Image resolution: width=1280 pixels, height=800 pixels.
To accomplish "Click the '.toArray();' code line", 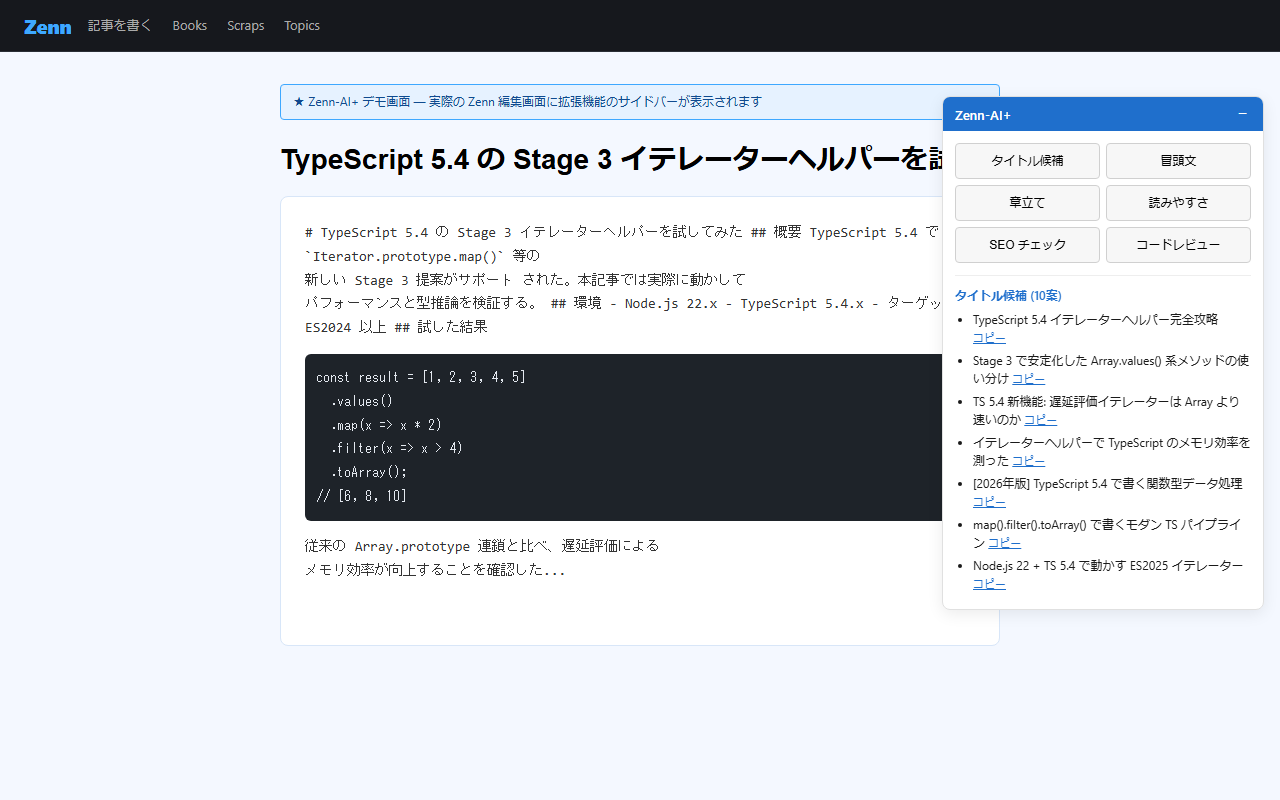I will click(369, 472).
